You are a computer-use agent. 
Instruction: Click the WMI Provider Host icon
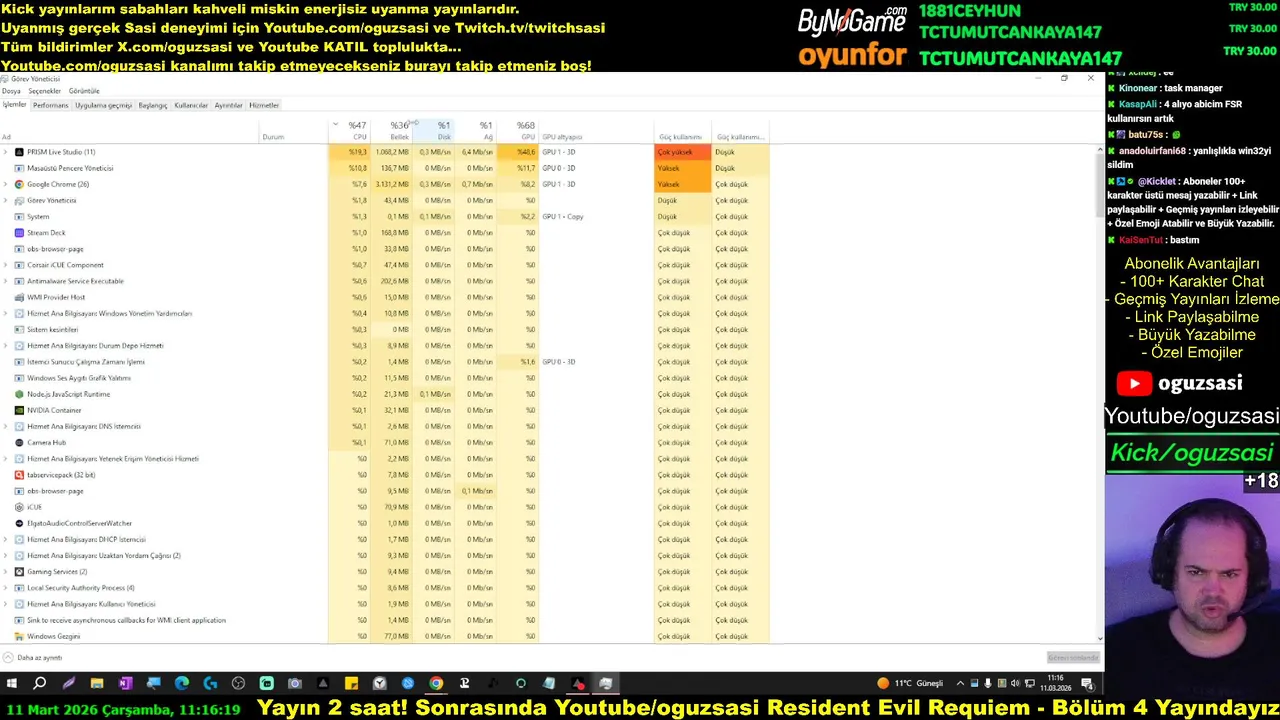(x=19, y=297)
